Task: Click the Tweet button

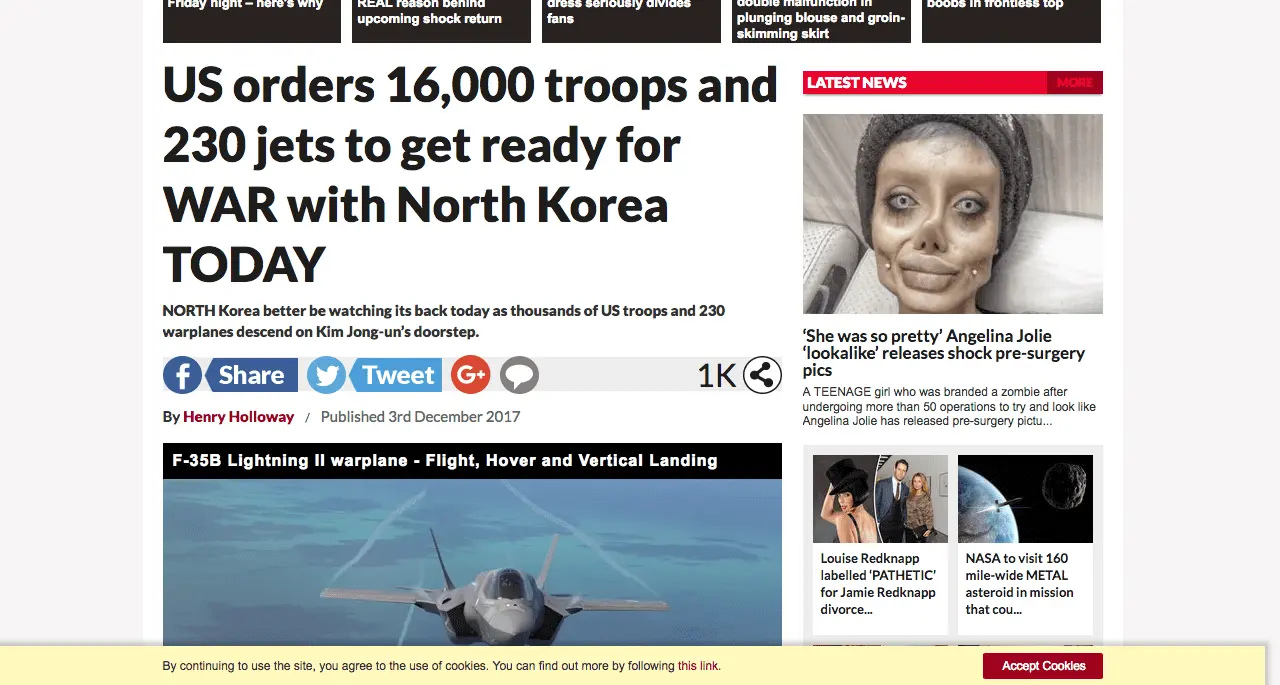Action: pyautogui.click(x=396, y=376)
